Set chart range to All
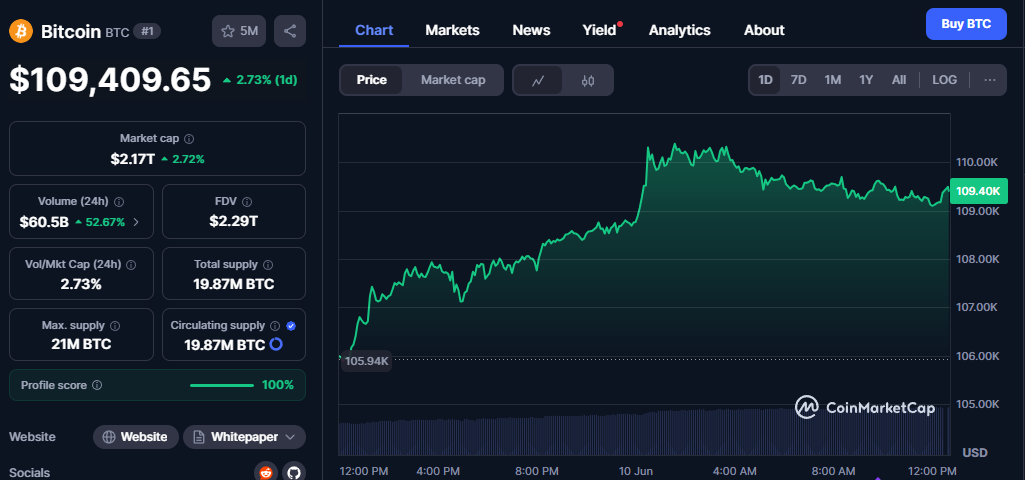Viewport: 1025px width, 480px height. 899,80
